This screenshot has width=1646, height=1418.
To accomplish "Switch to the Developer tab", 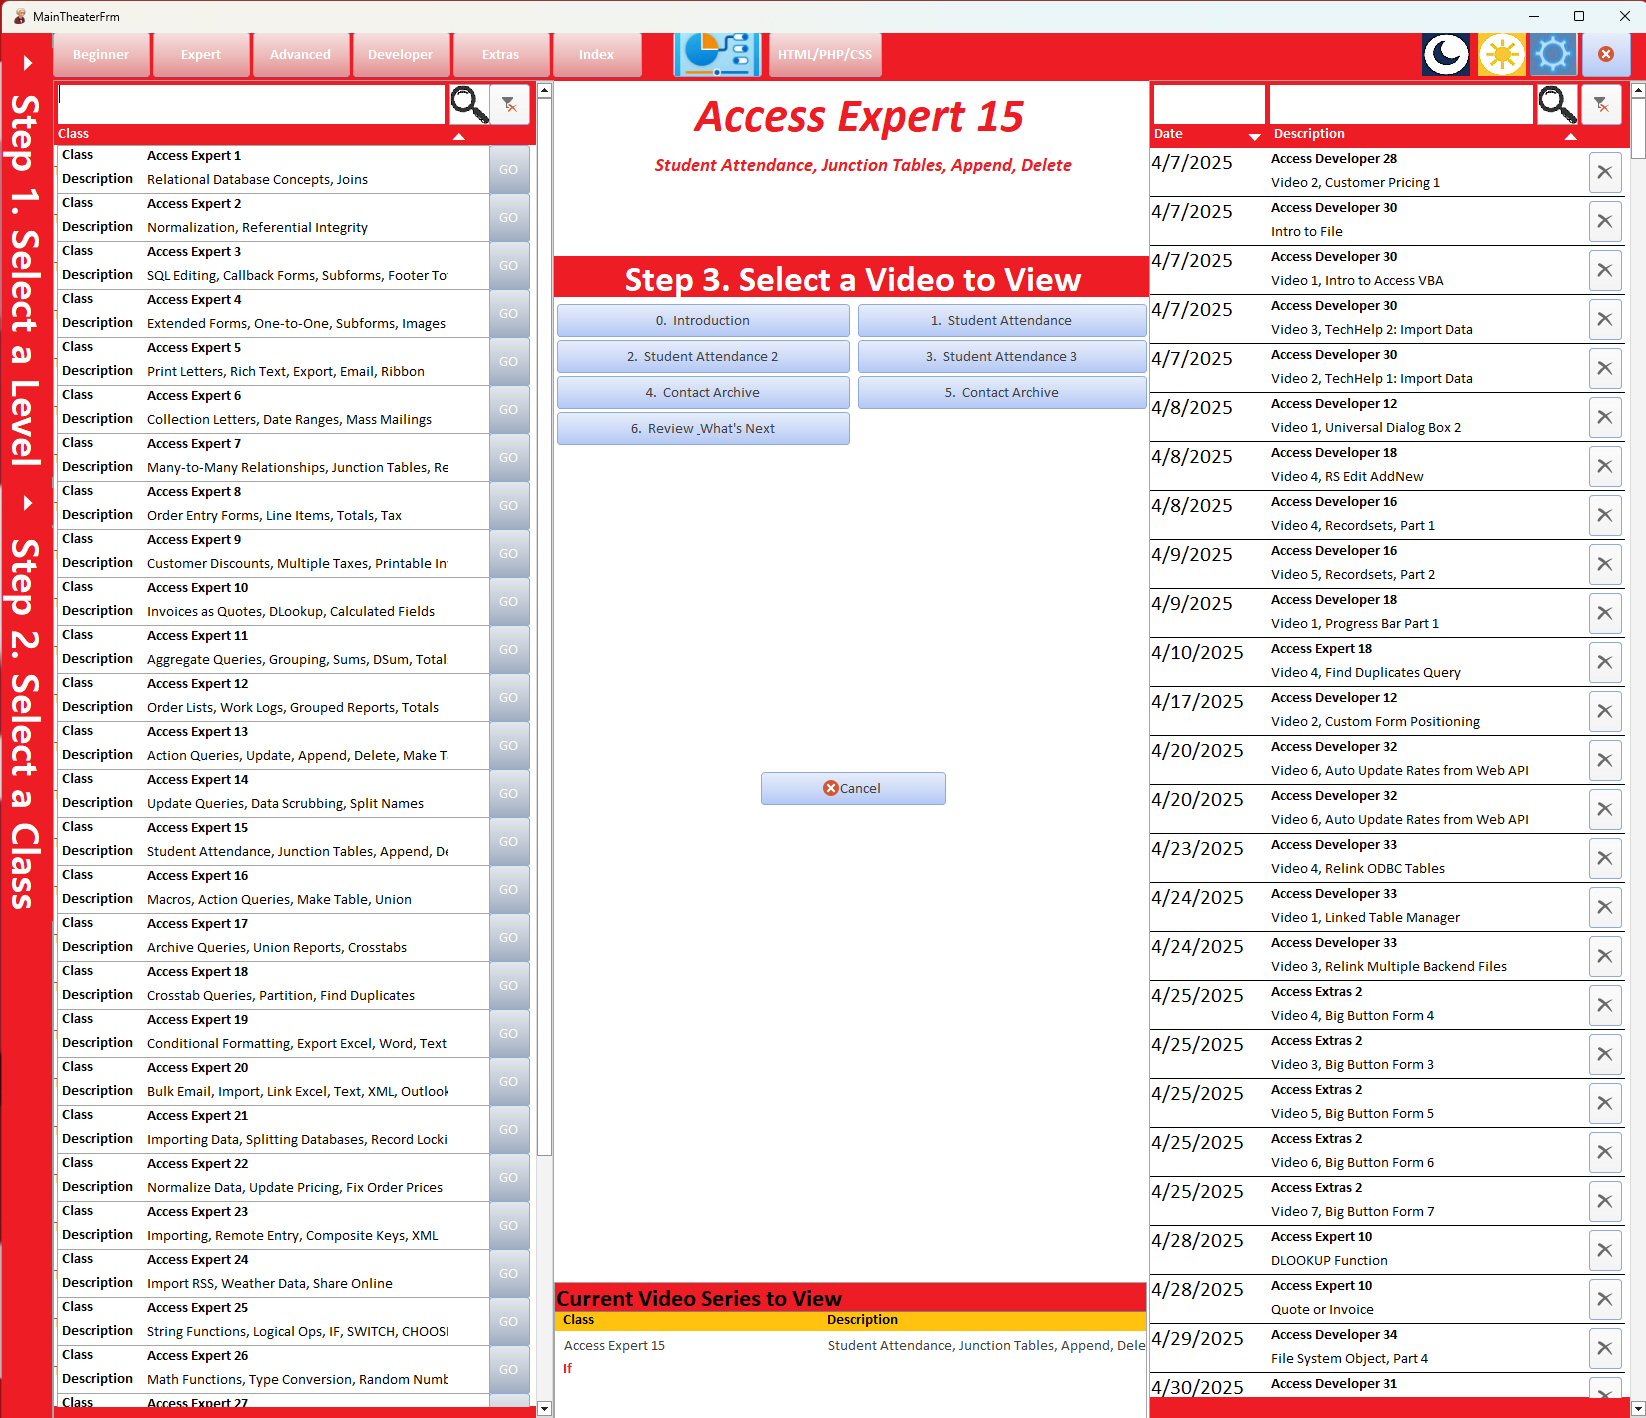I will click(400, 55).
